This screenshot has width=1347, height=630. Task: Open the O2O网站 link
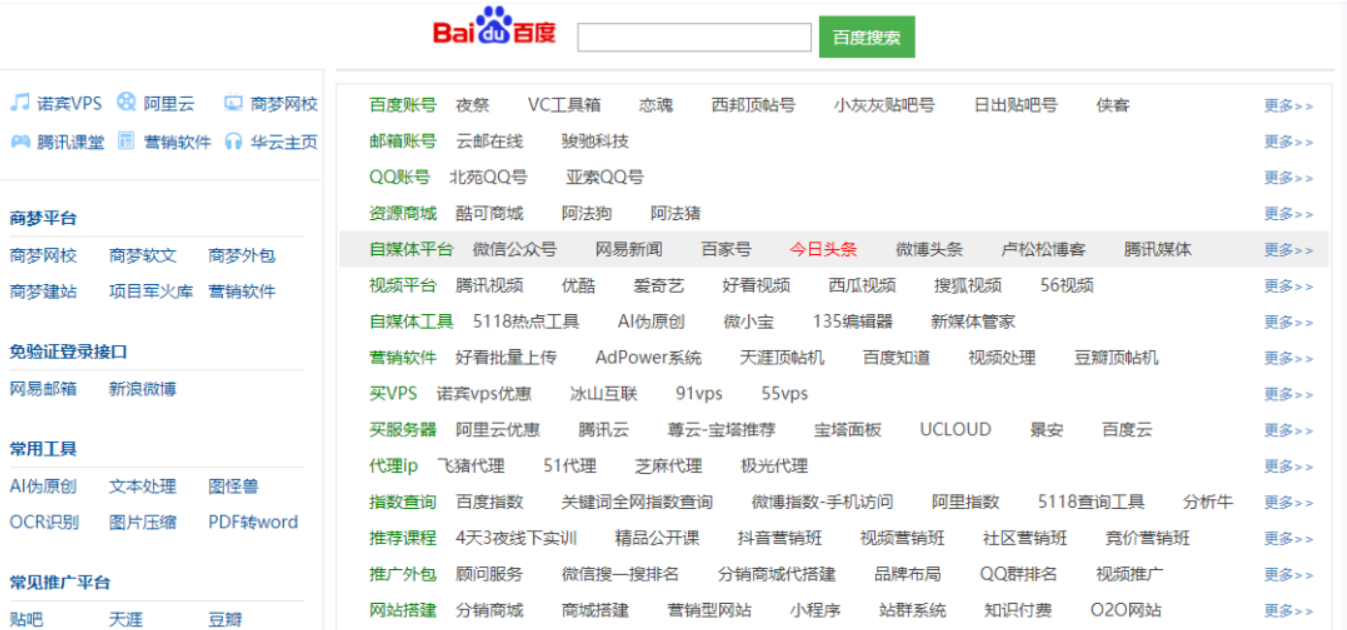pos(1126,610)
